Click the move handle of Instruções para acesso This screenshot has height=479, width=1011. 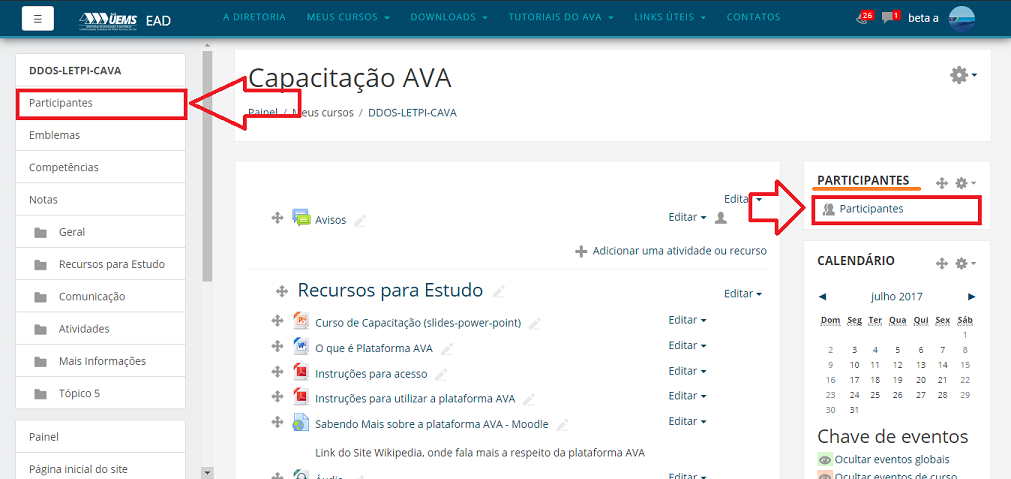coord(277,371)
